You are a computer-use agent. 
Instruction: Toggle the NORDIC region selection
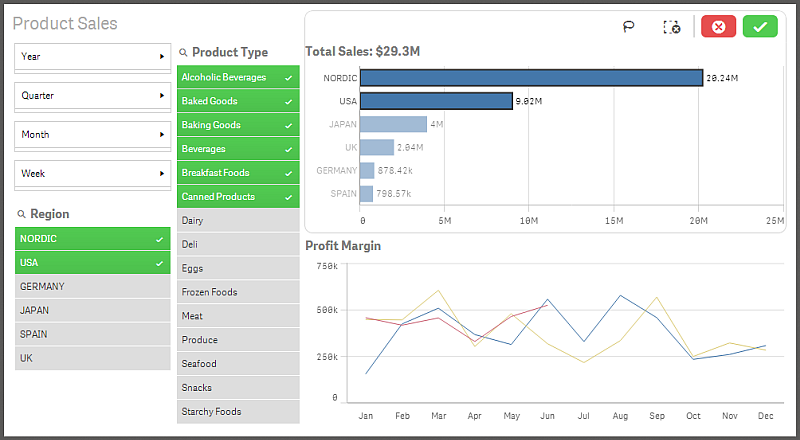pos(92,239)
